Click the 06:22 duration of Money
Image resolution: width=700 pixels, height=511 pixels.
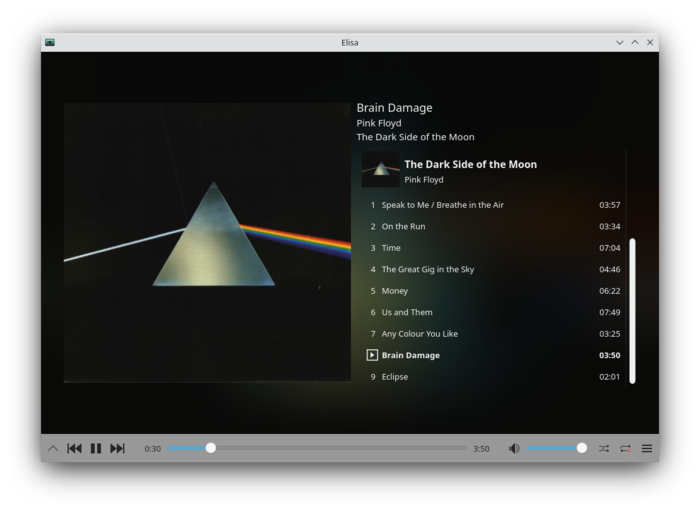[x=609, y=291]
